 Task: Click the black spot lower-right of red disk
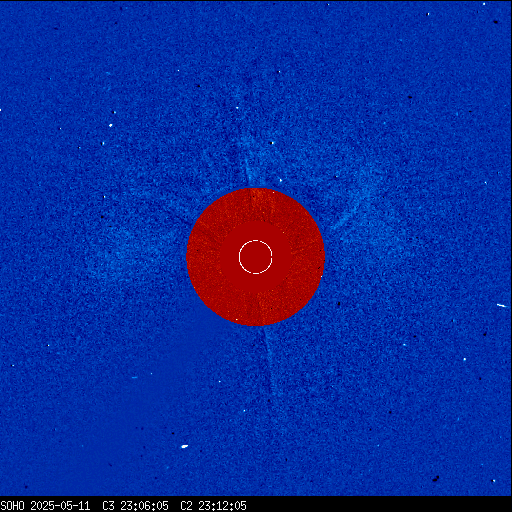click(339, 304)
